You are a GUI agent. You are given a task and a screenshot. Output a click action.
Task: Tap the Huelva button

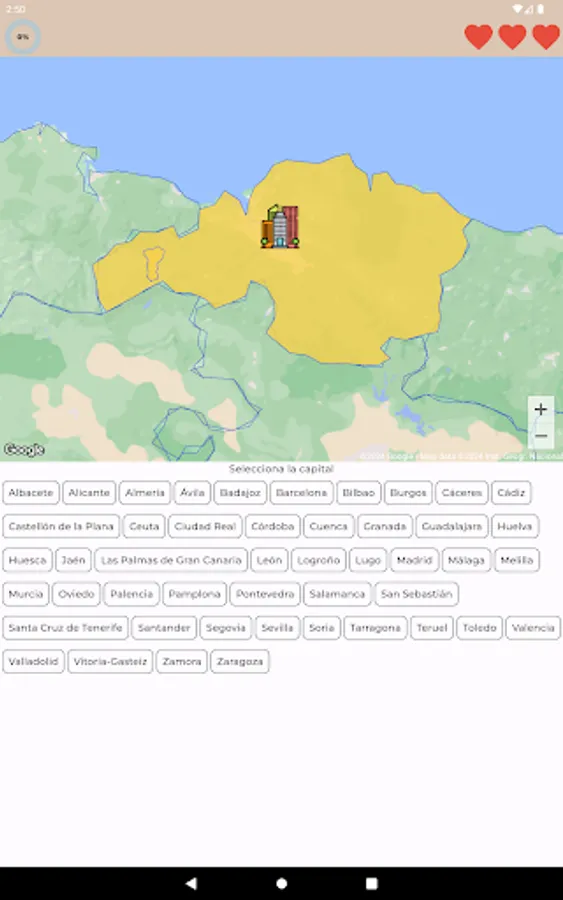[515, 526]
